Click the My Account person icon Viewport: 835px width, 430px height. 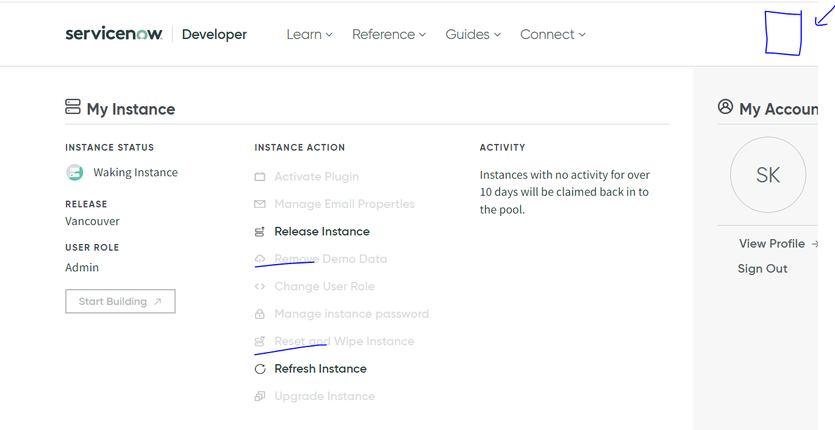pyautogui.click(x=725, y=107)
